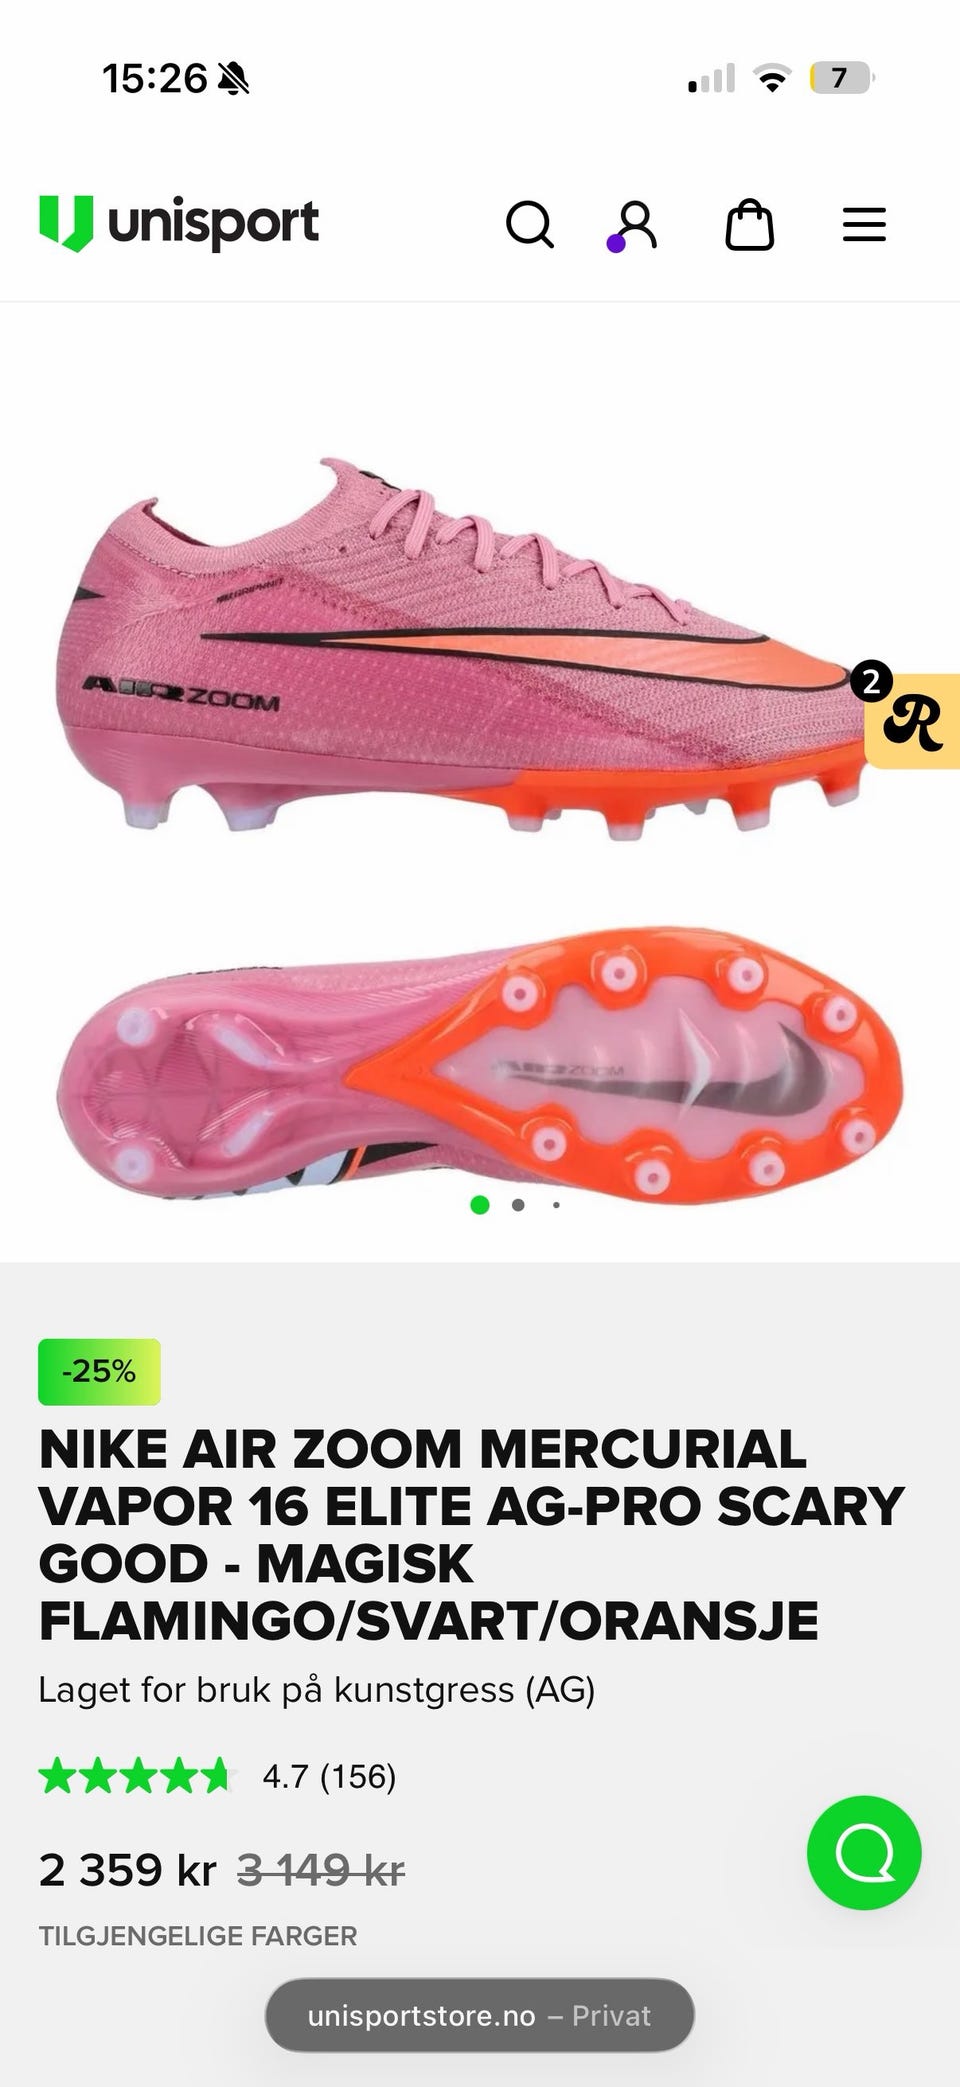Open the shopping bag icon
The width and height of the screenshot is (960, 2087).
point(749,224)
